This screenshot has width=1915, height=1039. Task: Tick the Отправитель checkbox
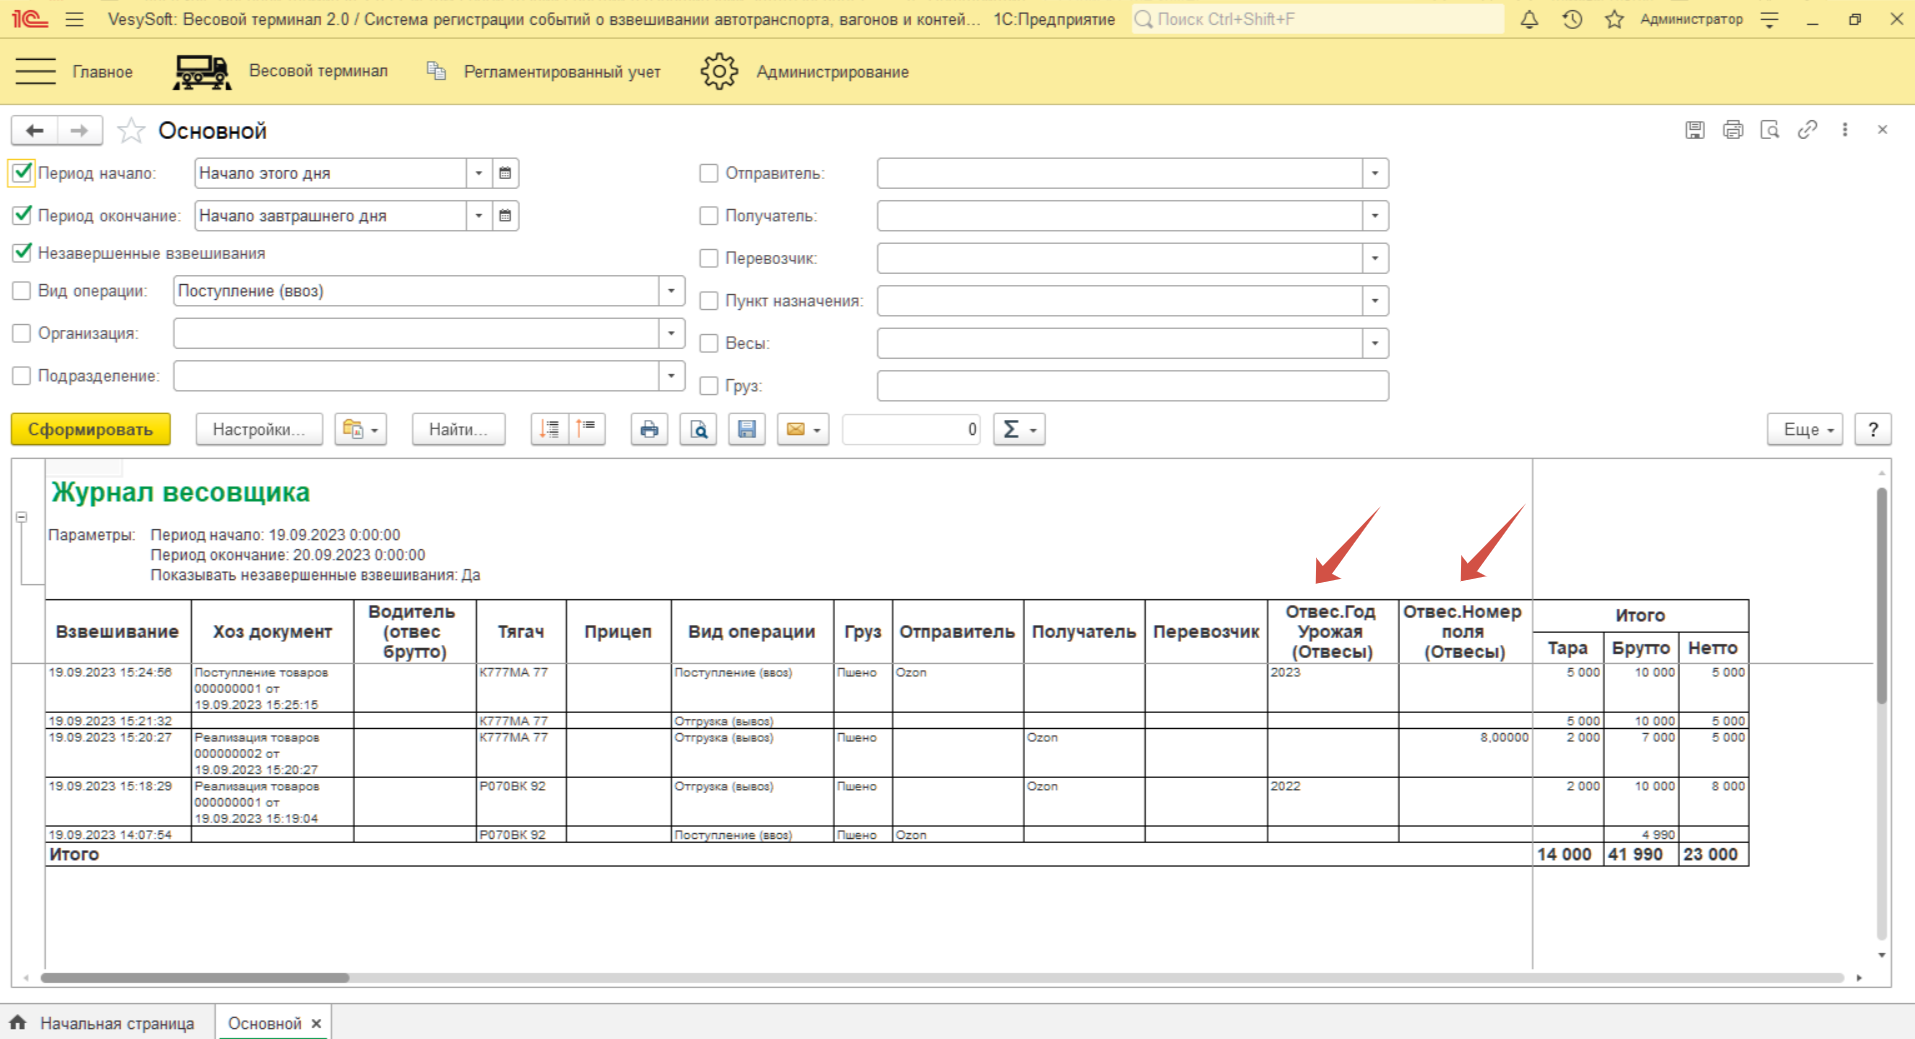point(709,173)
